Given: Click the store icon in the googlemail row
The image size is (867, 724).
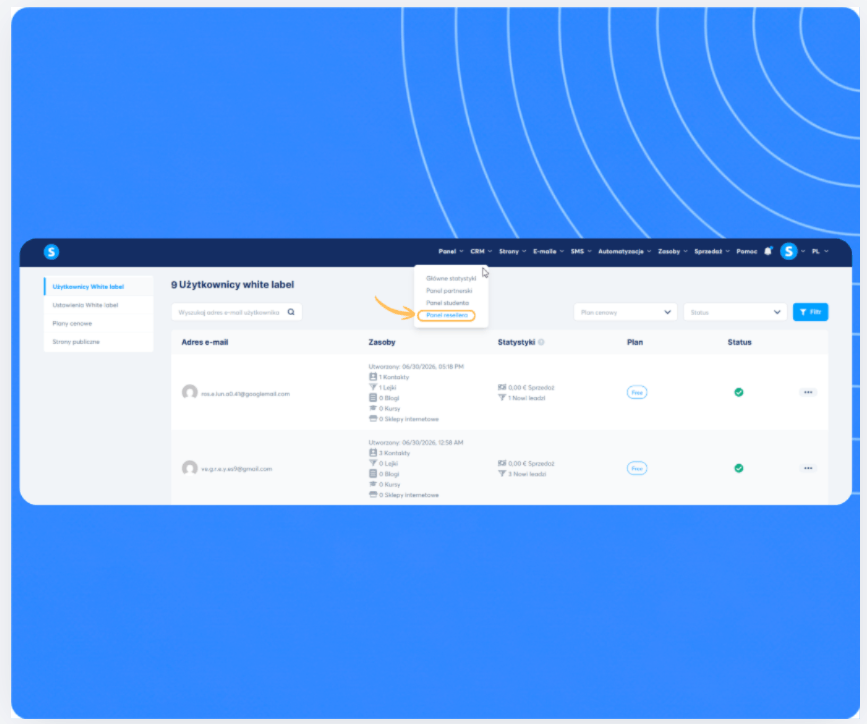Looking at the screenshot, I should [373, 419].
